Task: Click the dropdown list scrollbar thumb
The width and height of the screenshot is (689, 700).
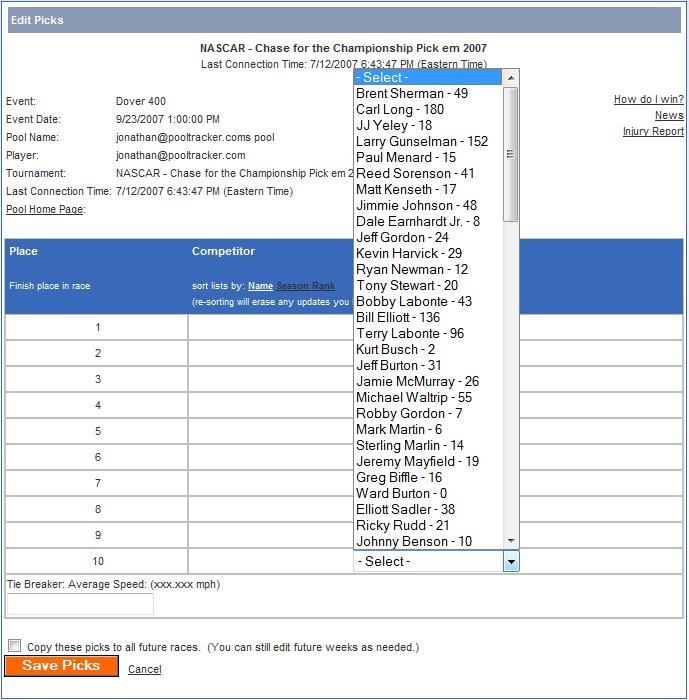Action: [x=510, y=154]
